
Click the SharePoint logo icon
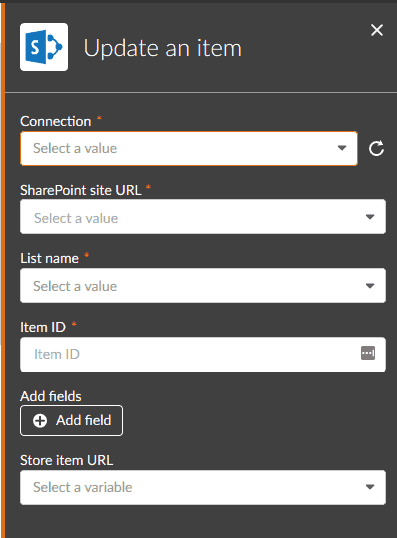click(x=44, y=47)
